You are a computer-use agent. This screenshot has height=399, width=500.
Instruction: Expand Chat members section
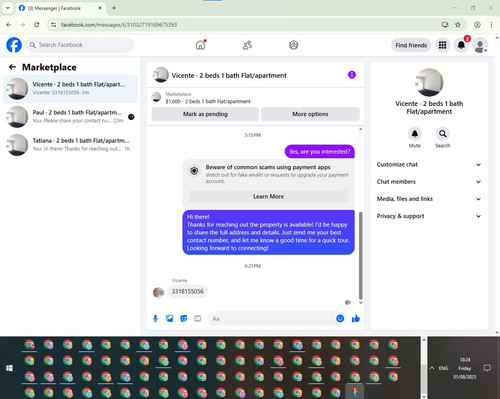tap(429, 182)
